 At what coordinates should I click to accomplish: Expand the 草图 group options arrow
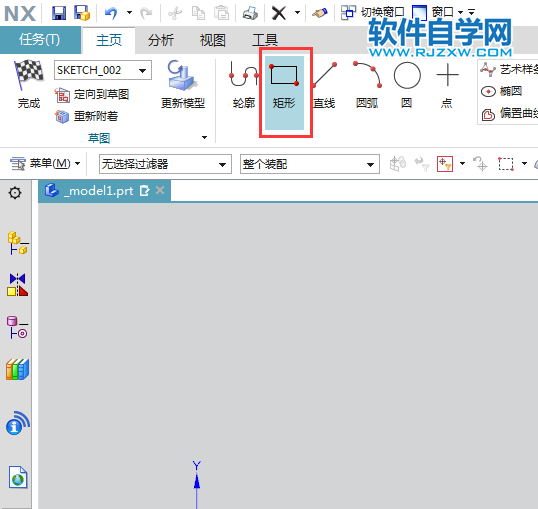click(204, 138)
